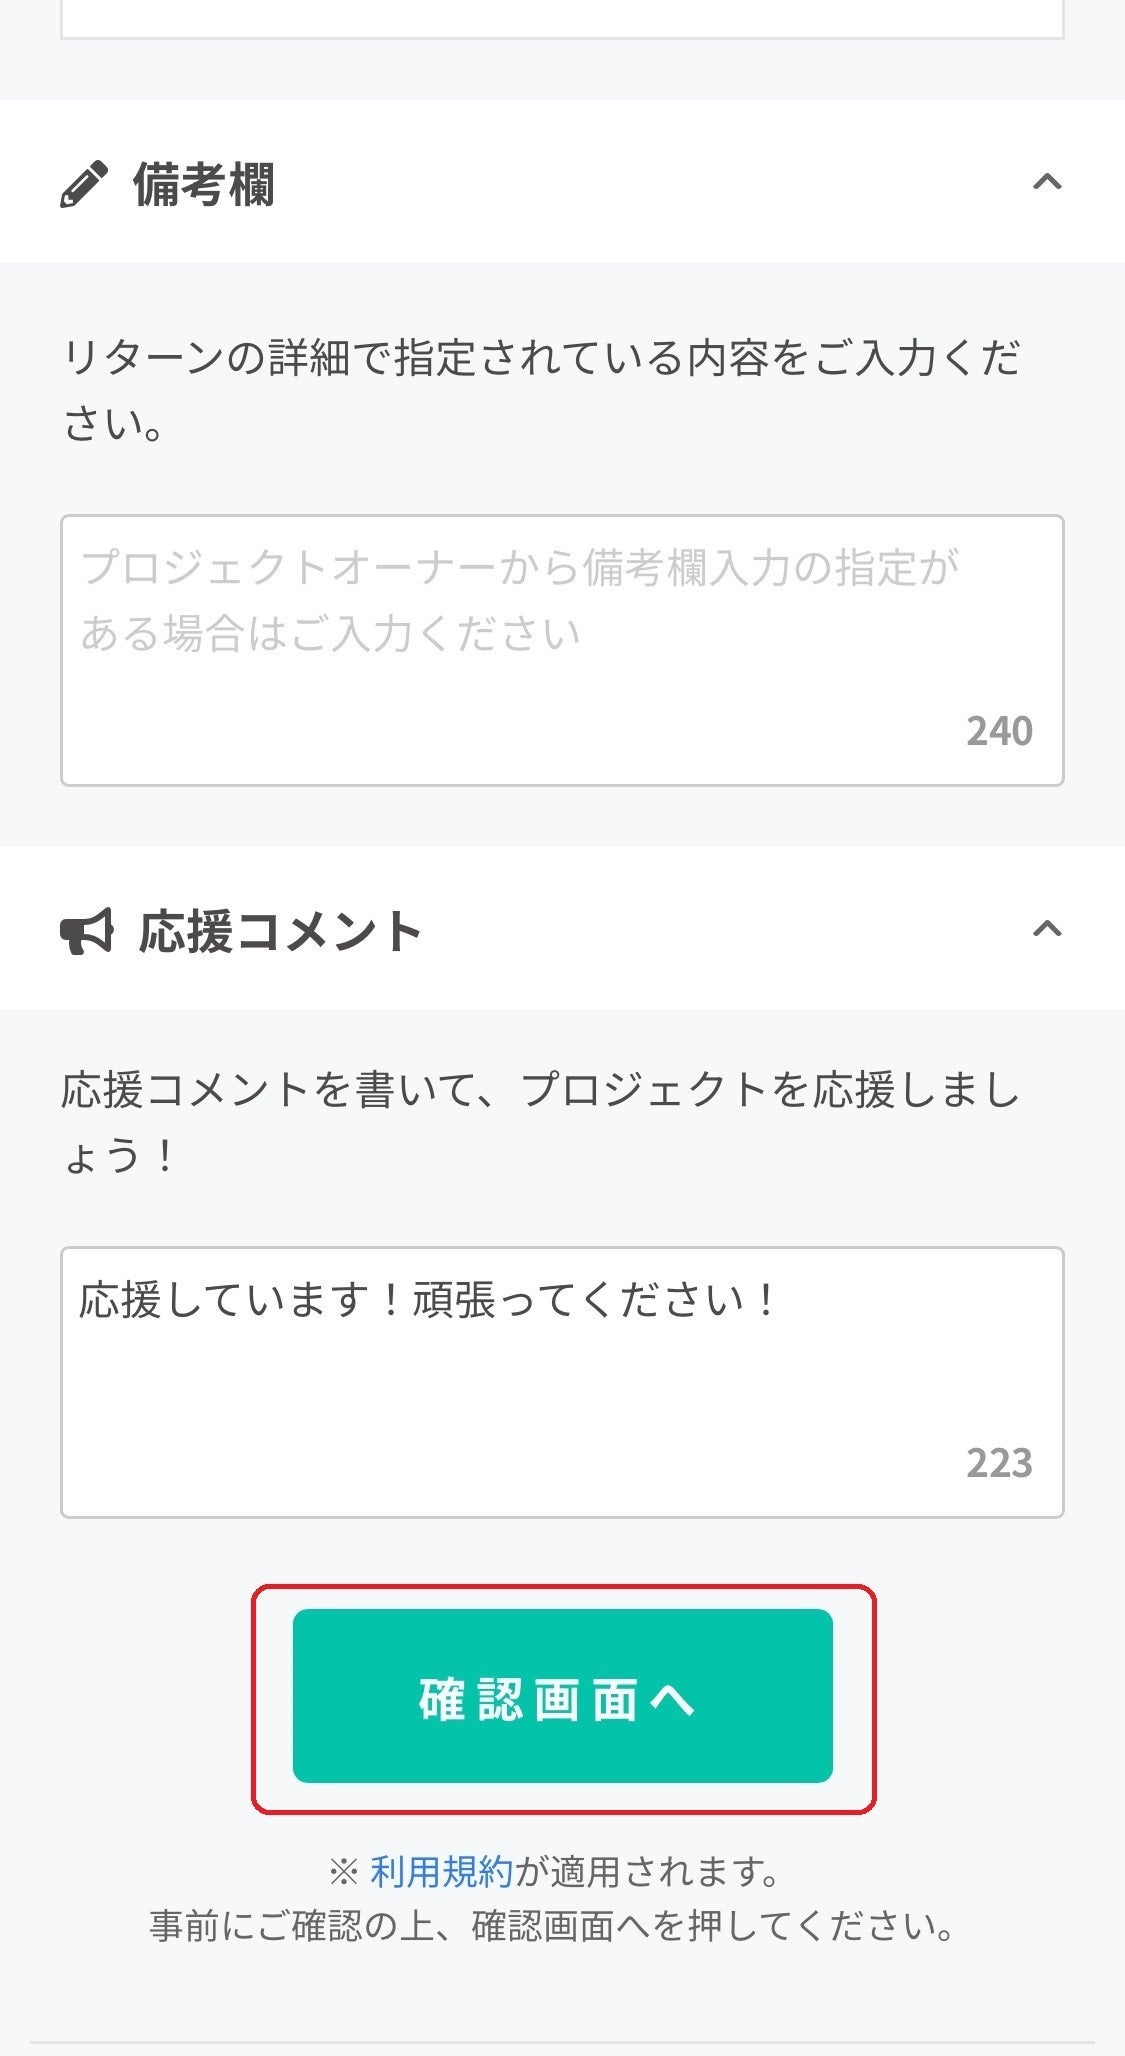Click the 223 remaining characters counter
This screenshot has height=2056, width=1125.
pyautogui.click(x=998, y=1463)
